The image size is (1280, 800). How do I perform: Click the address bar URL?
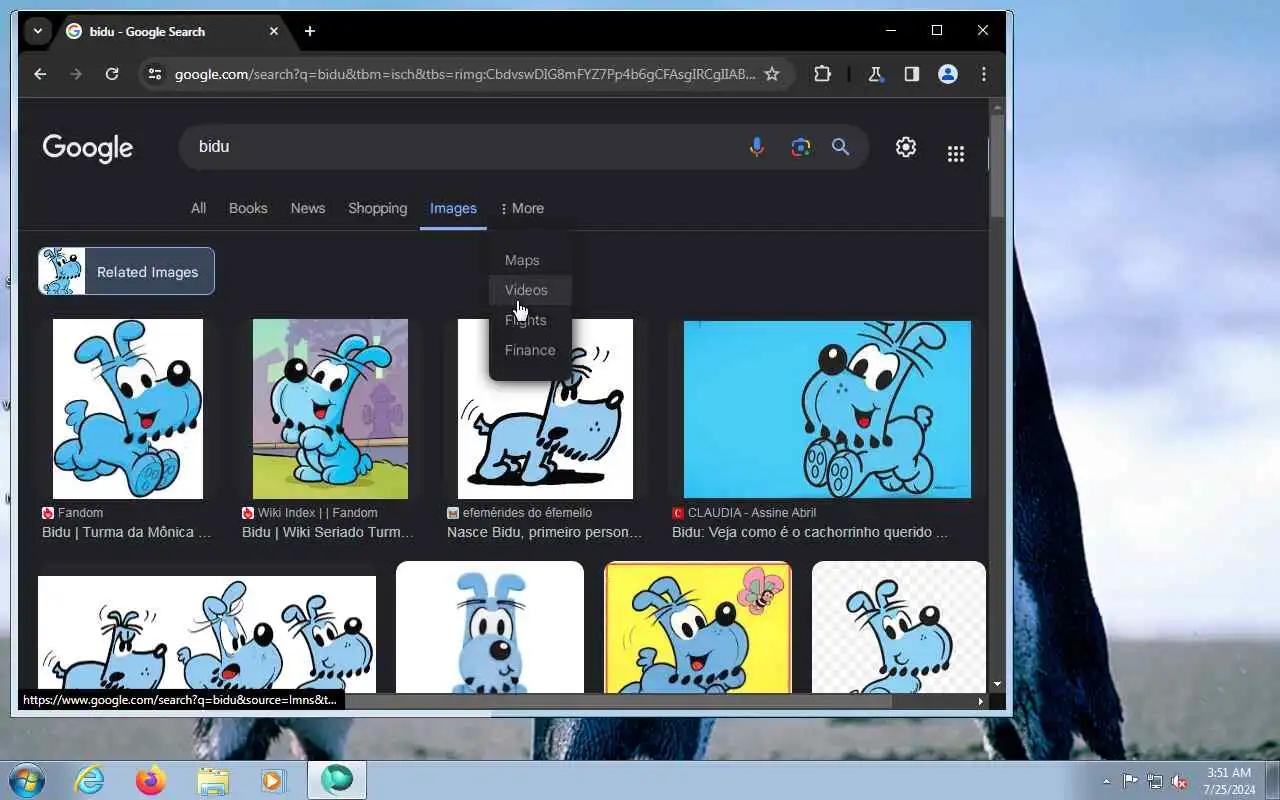coord(464,74)
